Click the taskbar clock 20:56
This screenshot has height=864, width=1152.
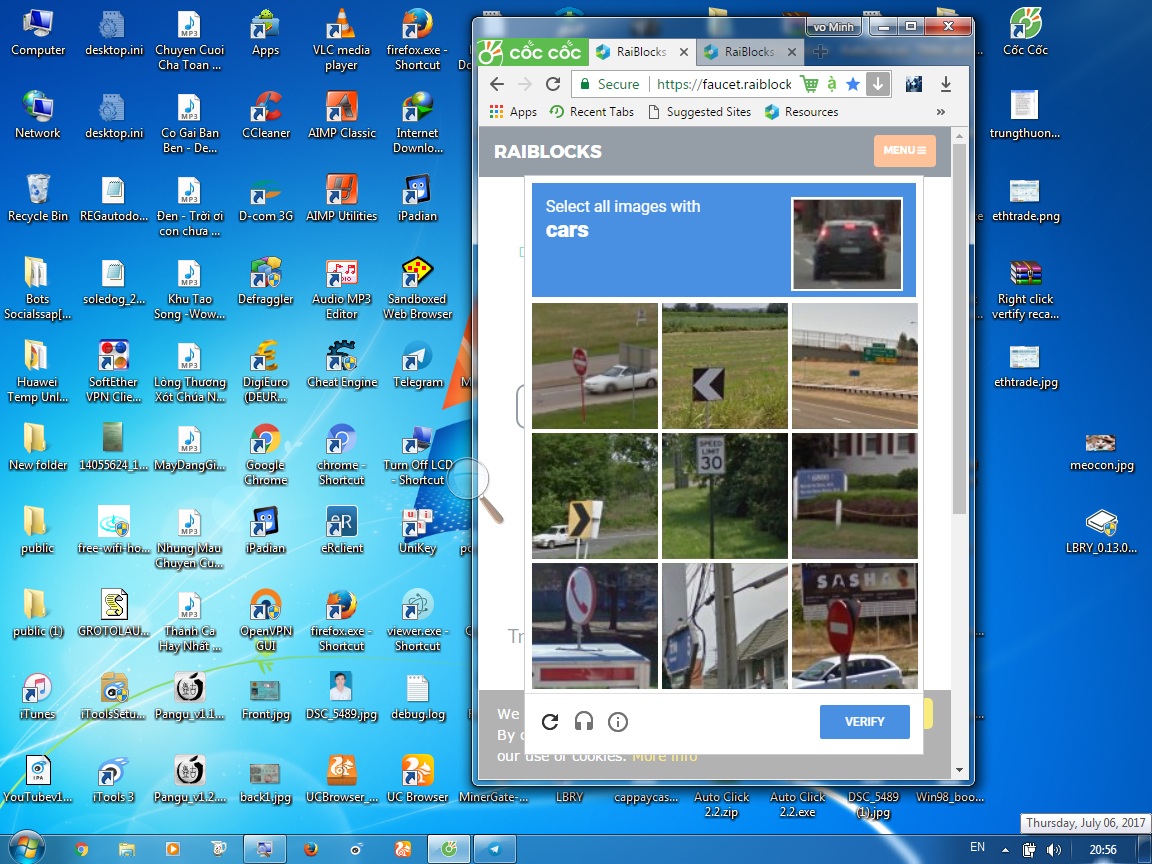[1103, 849]
